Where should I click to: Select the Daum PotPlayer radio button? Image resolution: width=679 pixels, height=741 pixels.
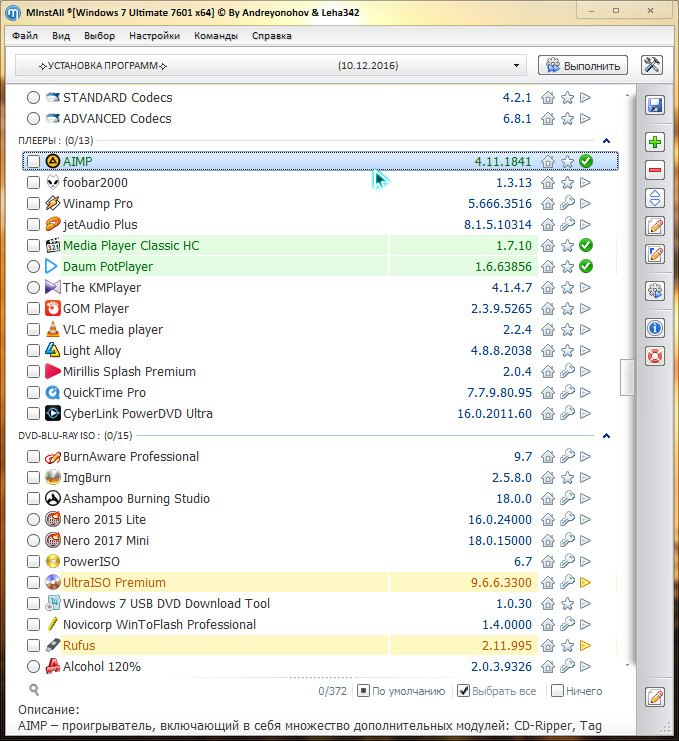(33, 266)
